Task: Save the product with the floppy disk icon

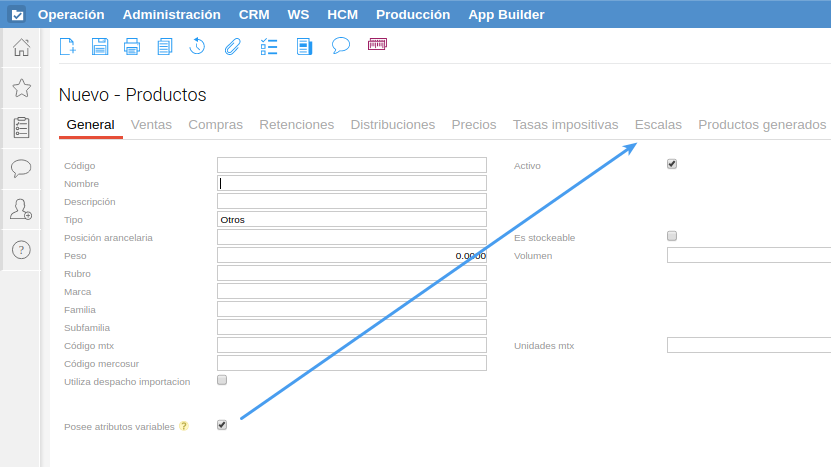Action: [100, 46]
